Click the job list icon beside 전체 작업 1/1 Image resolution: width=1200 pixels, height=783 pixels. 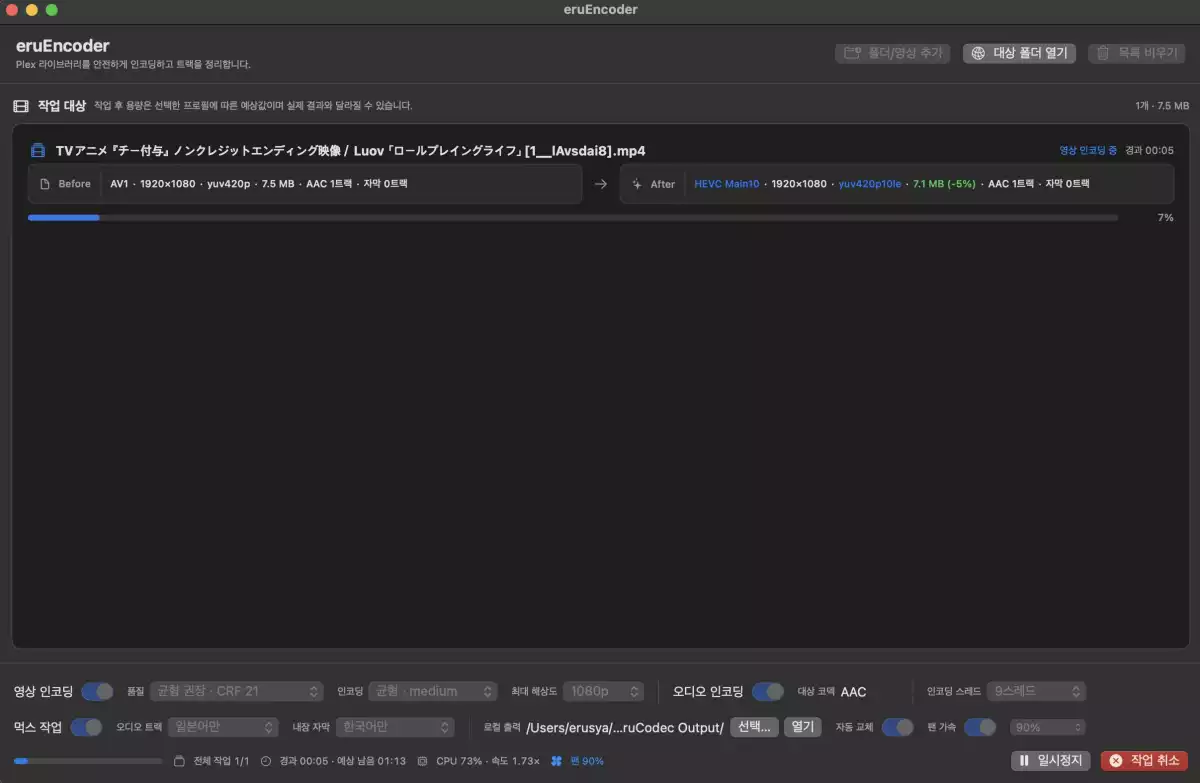click(180, 761)
